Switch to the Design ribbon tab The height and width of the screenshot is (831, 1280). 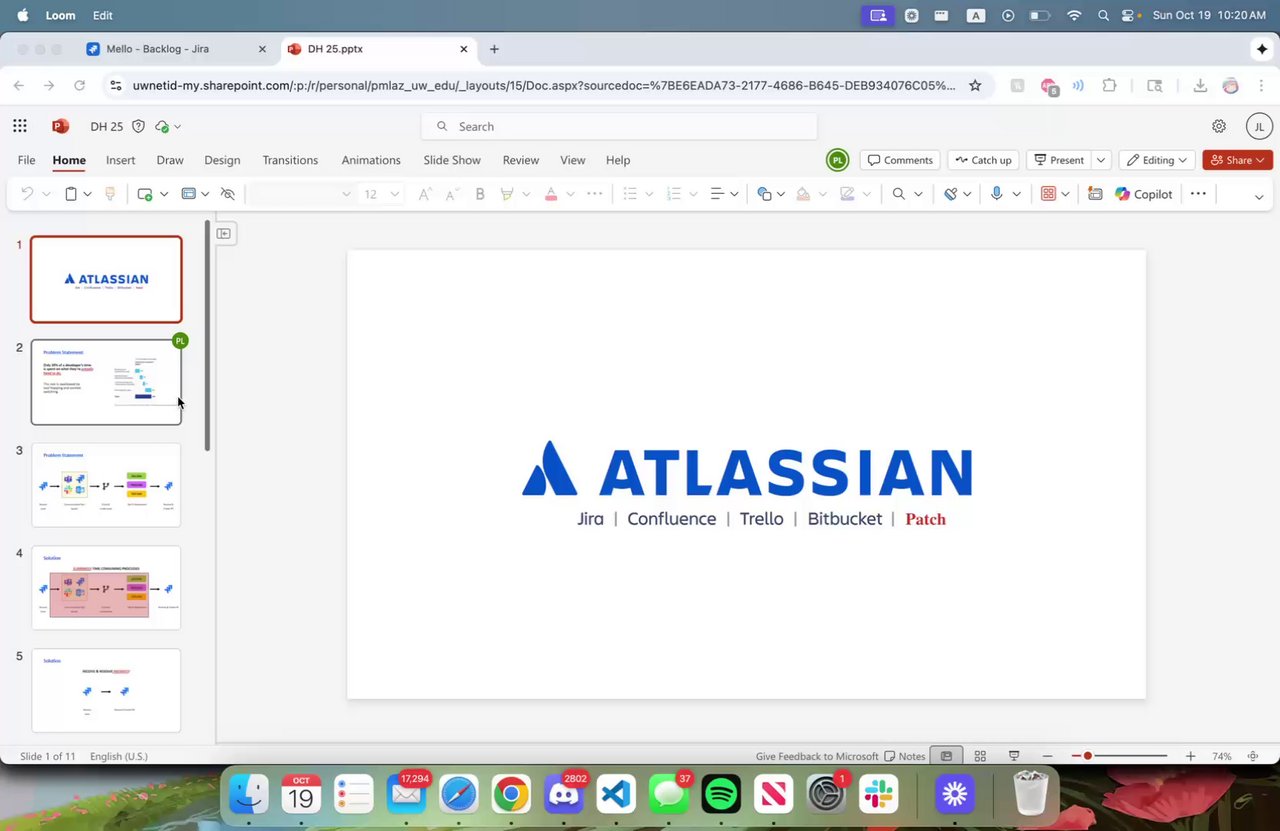[222, 160]
